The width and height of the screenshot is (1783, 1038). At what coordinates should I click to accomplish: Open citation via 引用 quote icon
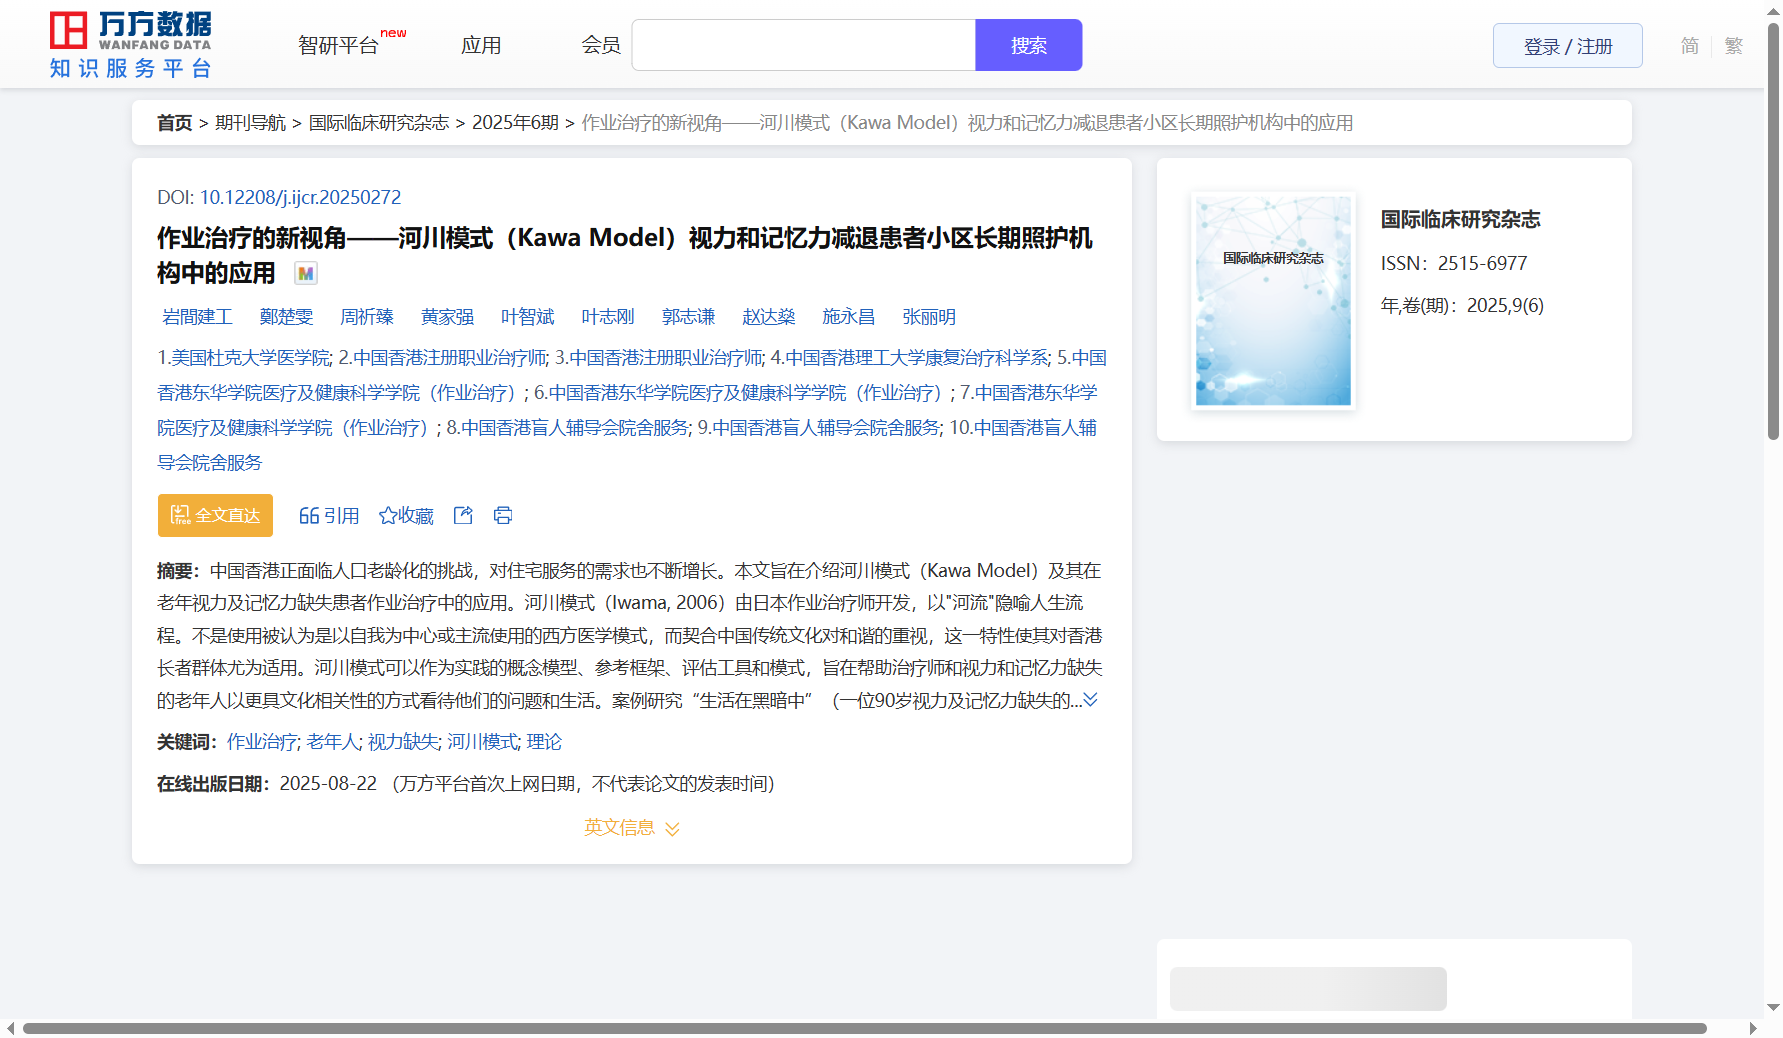pyautogui.click(x=329, y=515)
